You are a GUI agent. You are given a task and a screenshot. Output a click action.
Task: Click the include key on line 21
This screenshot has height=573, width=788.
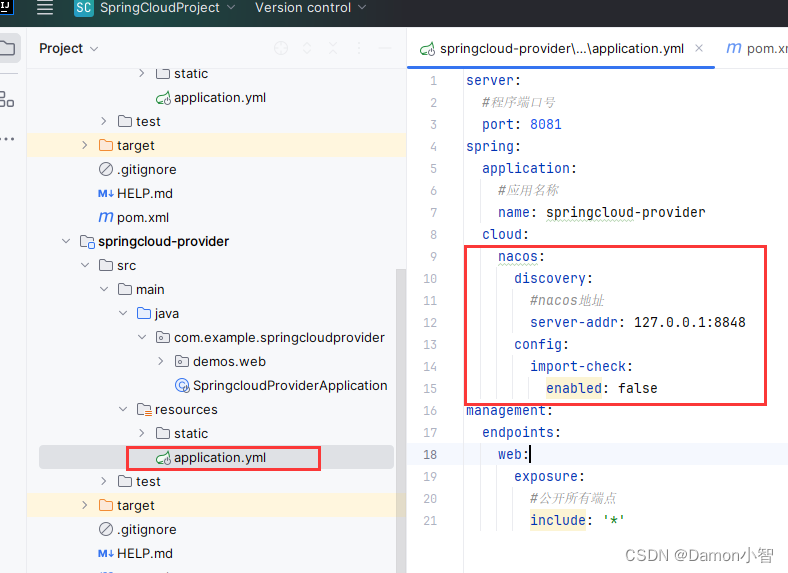[558, 520]
